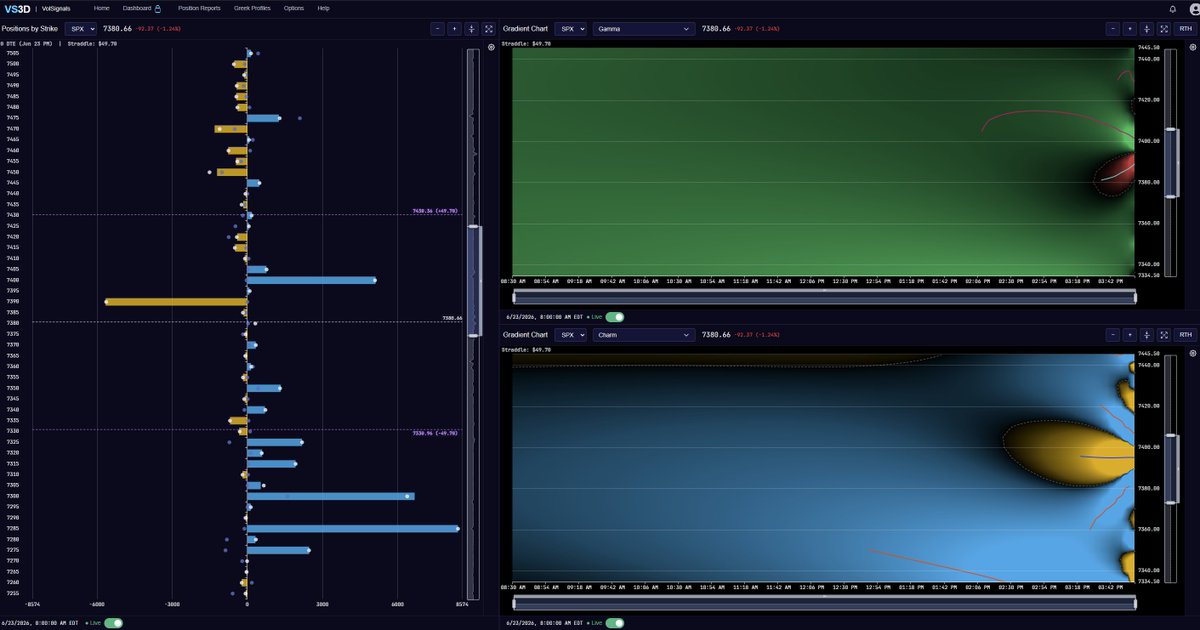The width and height of the screenshot is (1200, 630).
Task: Click the long yellow bar at strike 7390
Action: click(x=176, y=301)
